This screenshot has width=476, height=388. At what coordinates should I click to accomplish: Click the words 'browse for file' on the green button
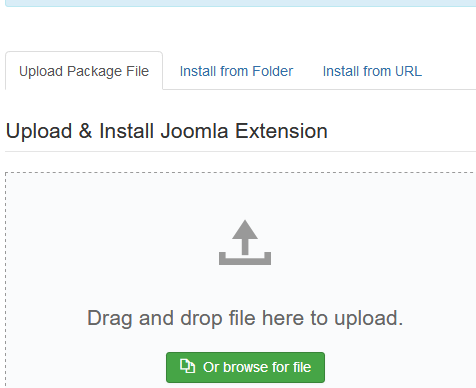pos(267,367)
